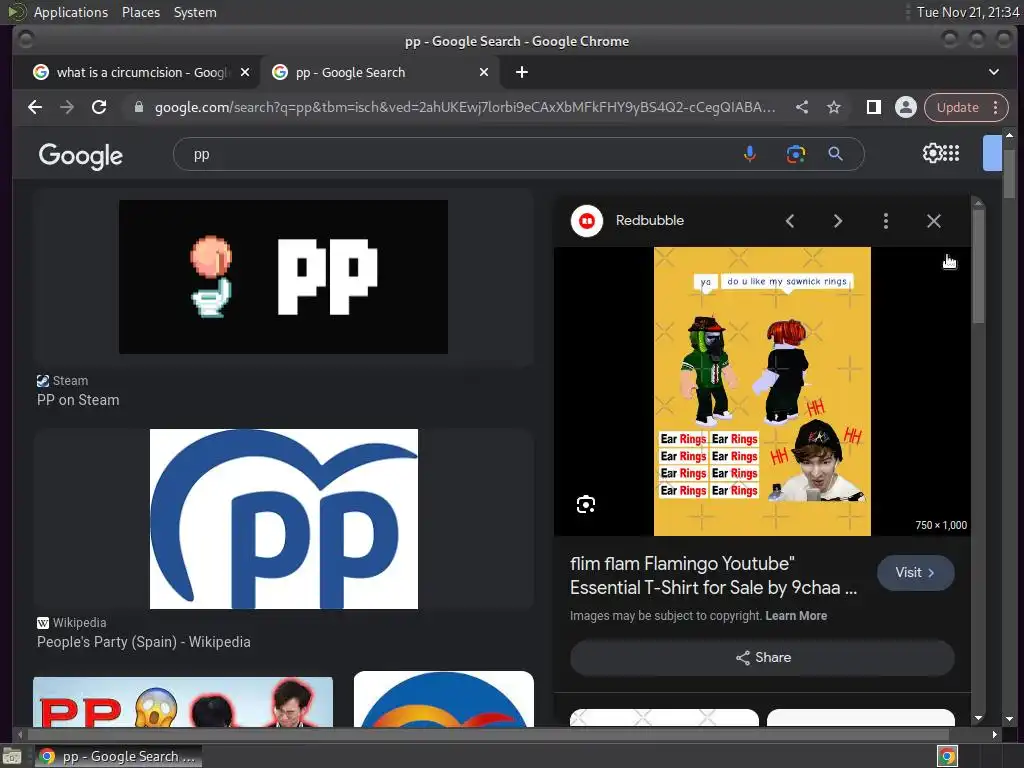Go back to the previous page
The width and height of the screenshot is (1024, 768).
[35, 107]
